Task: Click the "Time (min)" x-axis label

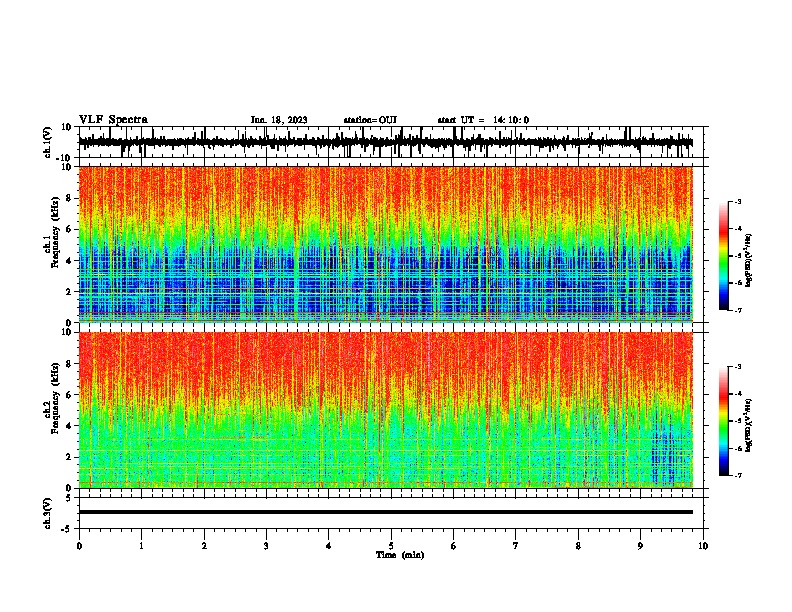Action: pos(400,555)
